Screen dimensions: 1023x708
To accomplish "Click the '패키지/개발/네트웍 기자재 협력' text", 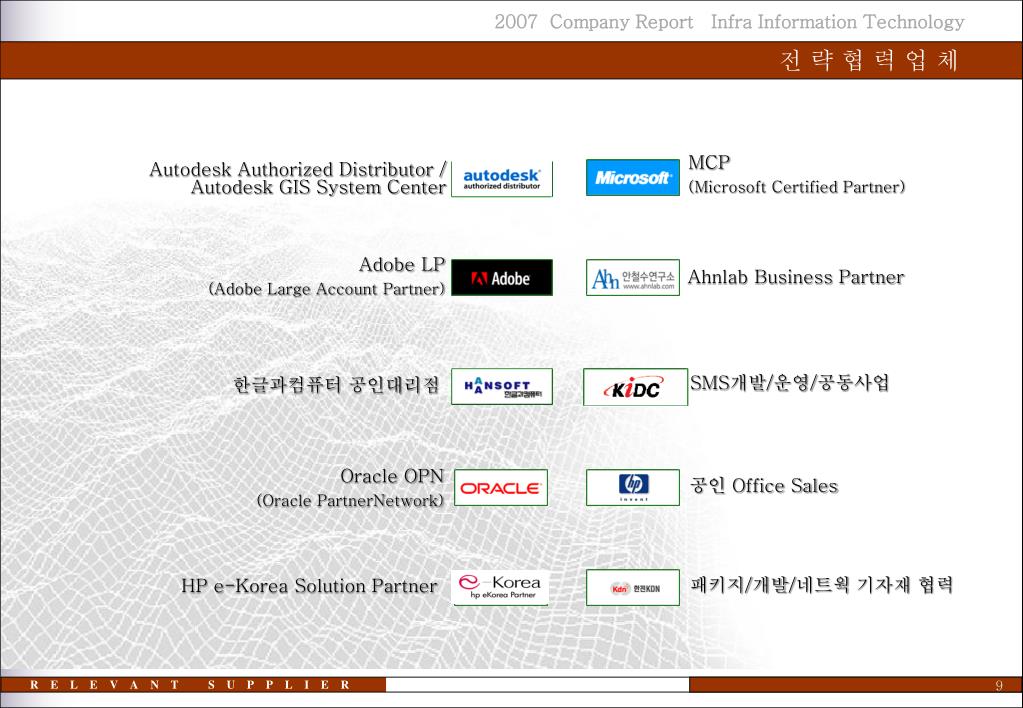I will [822, 585].
